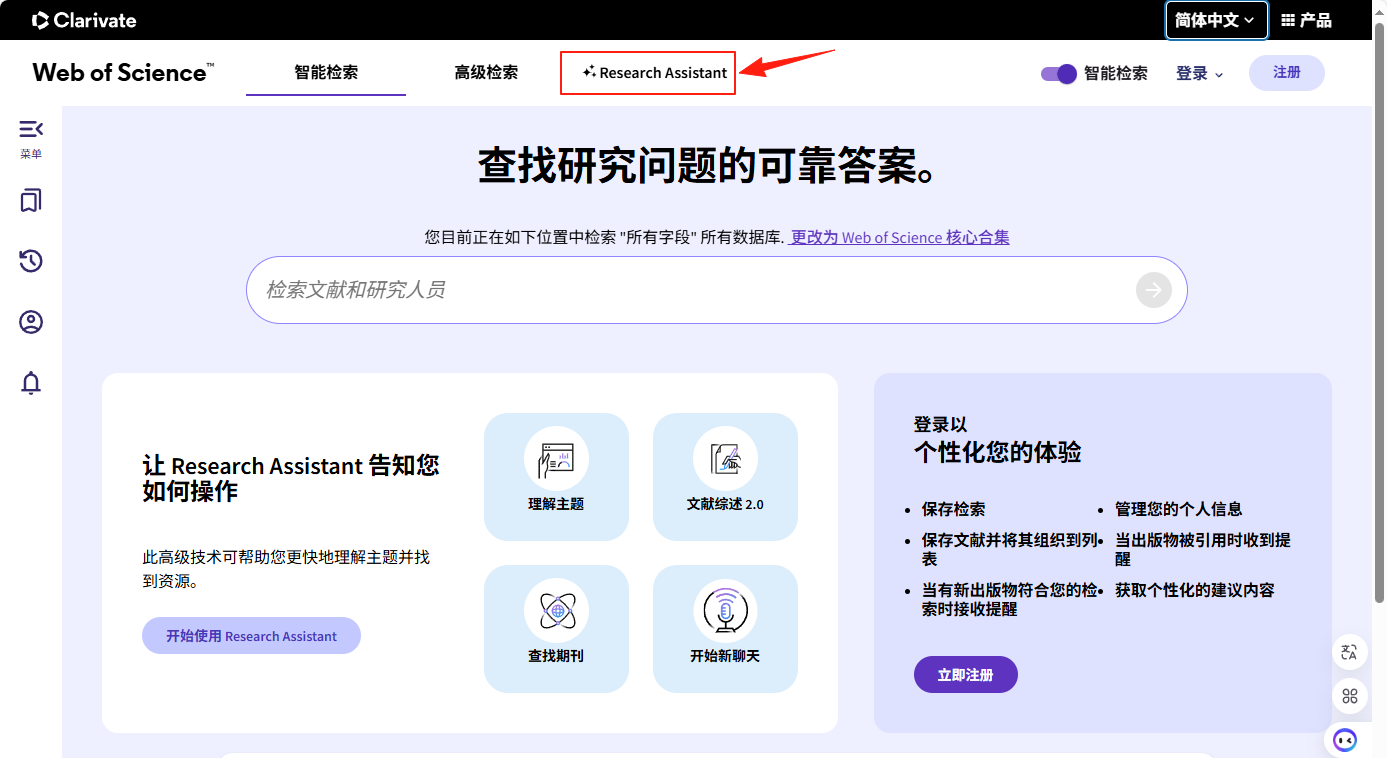Toggle the 智能检索 switch off
The image size is (1387, 758).
pos(1058,73)
